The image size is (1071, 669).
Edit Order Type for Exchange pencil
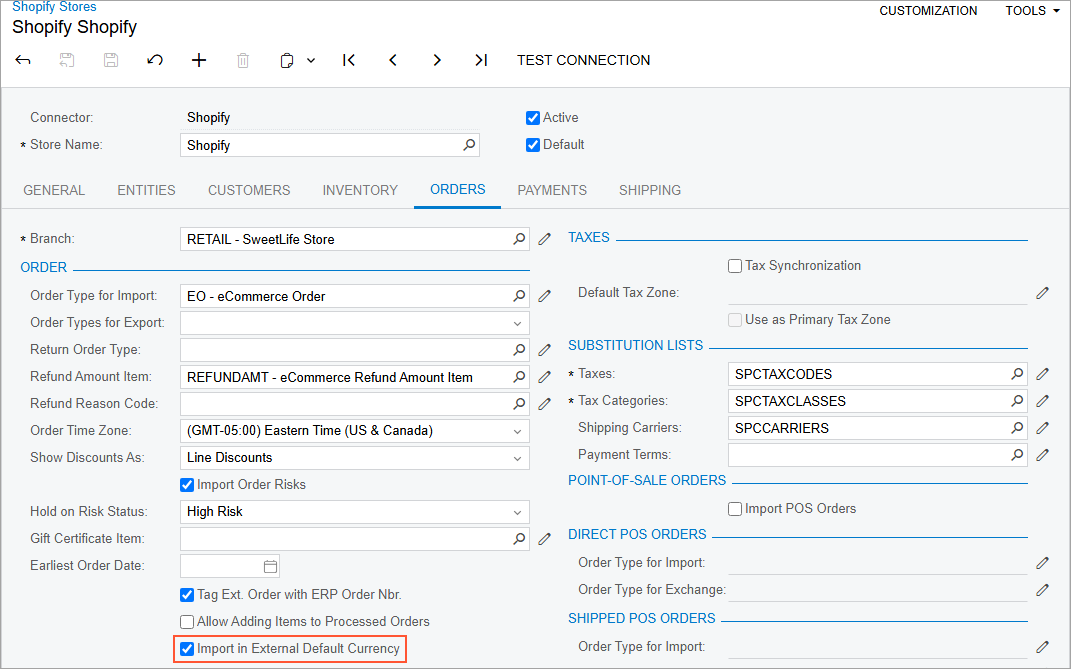1042,589
